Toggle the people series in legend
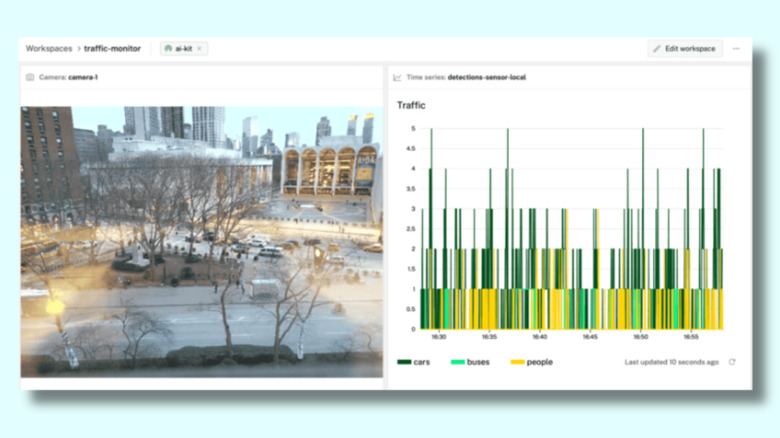780x438 pixels. [x=531, y=362]
